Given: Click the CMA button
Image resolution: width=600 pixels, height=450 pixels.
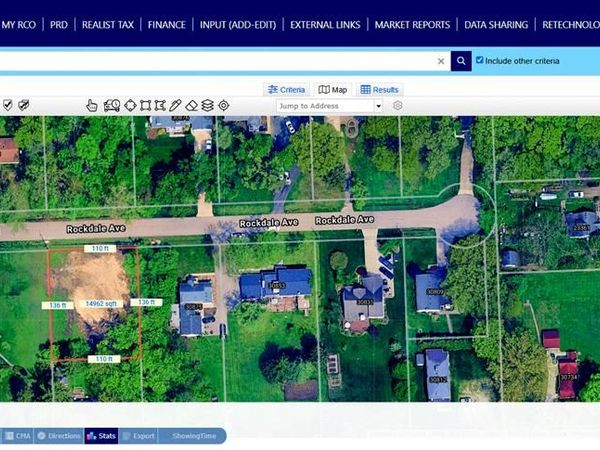Looking at the screenshot, I should (x=18, y=436).
